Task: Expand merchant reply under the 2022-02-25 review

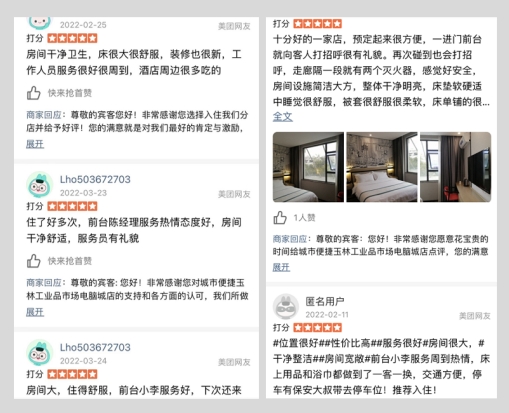Action: (35, 144)
